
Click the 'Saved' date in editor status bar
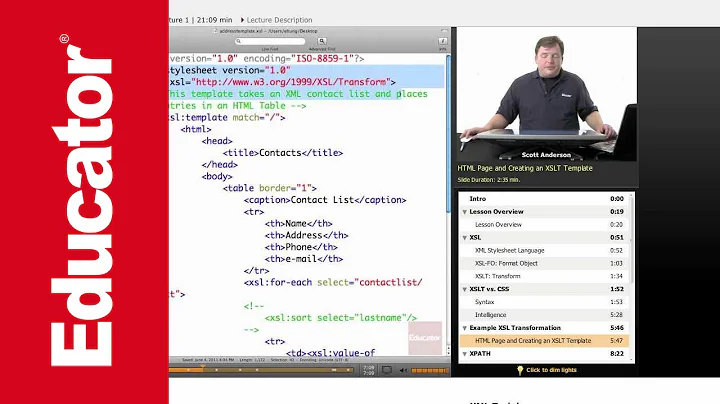point(208,360)
